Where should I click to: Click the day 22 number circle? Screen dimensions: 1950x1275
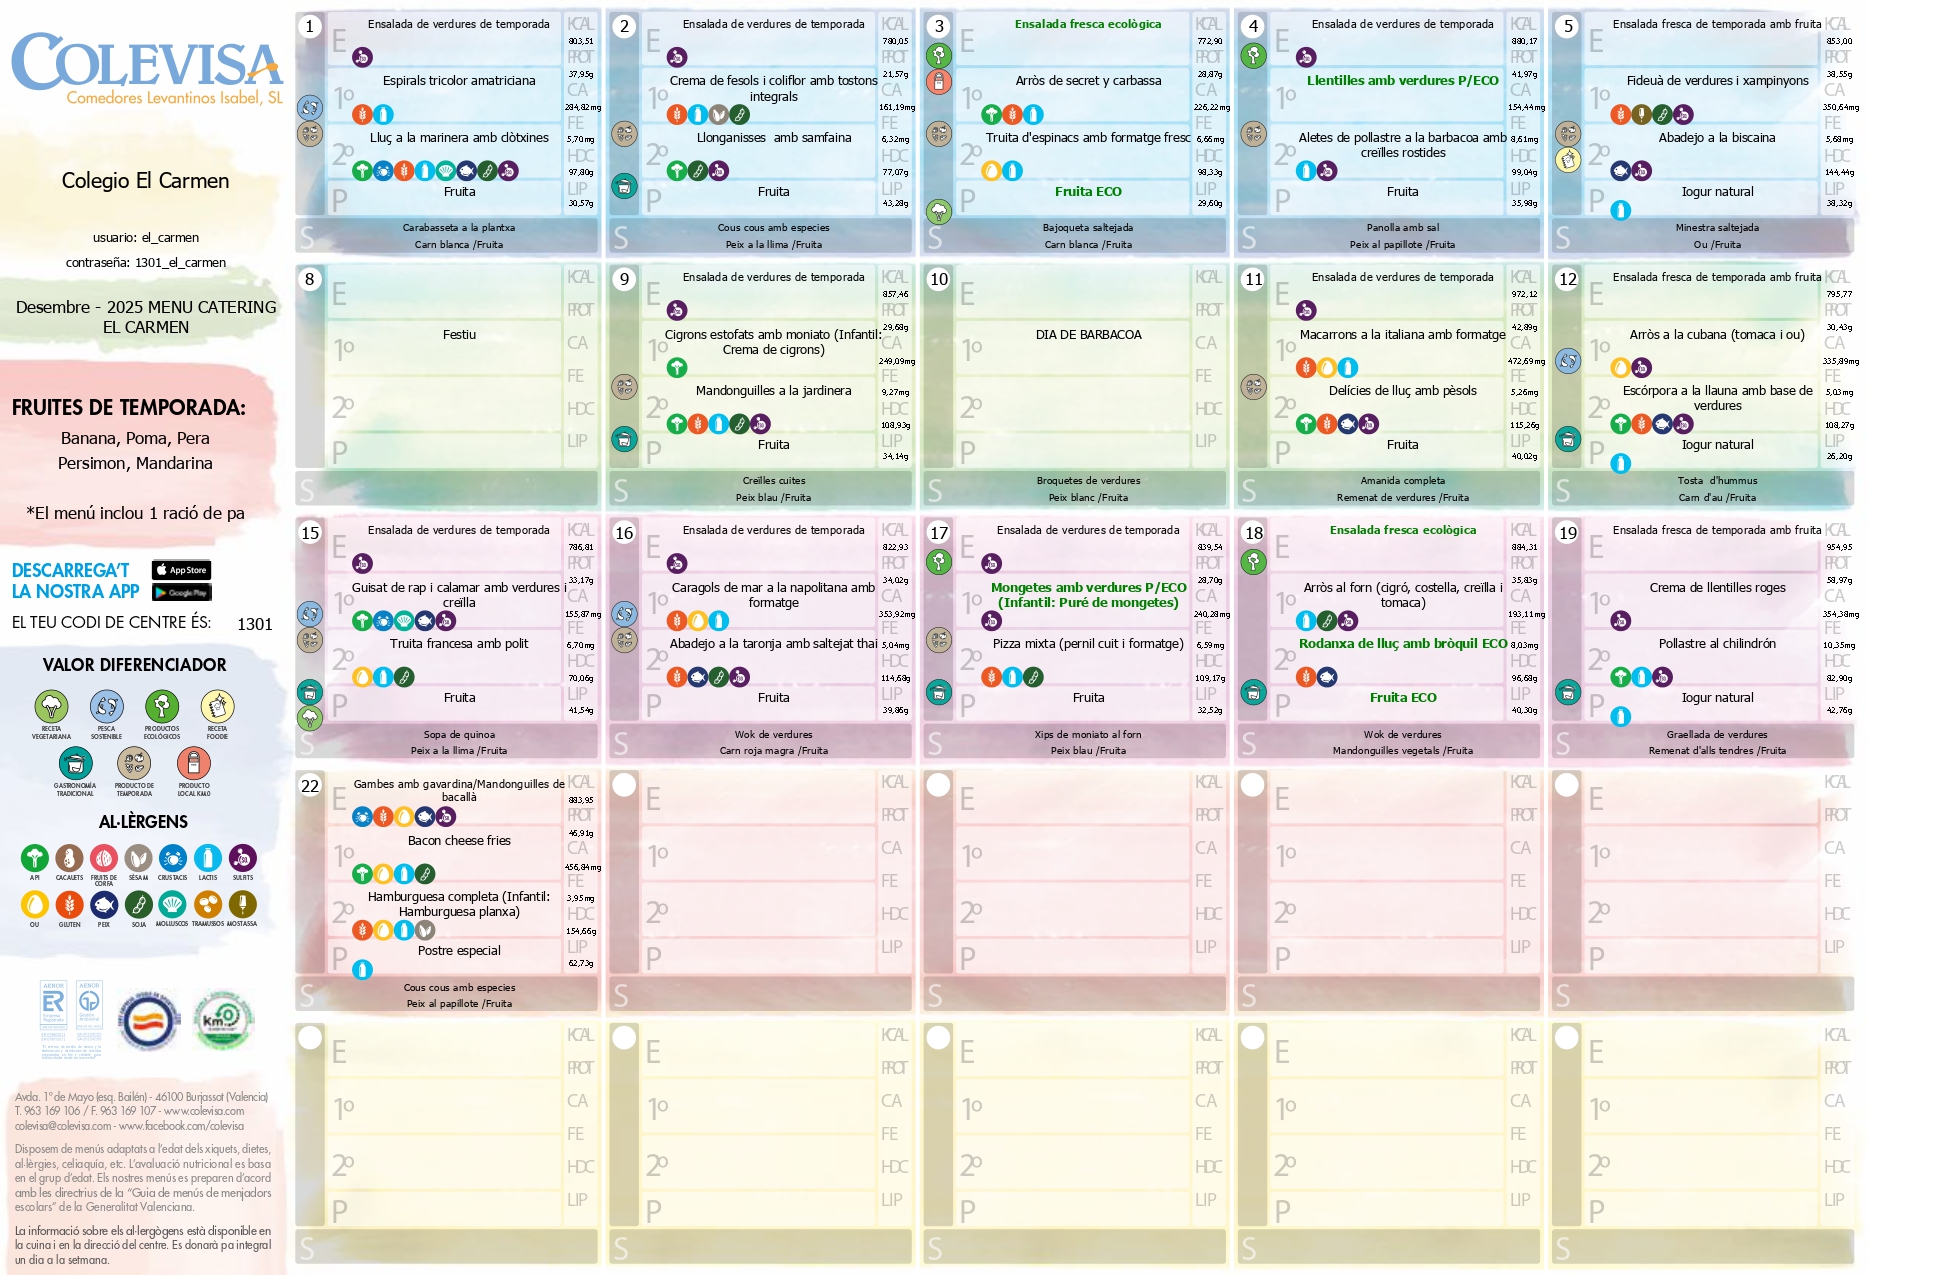[x=310, y=786]
